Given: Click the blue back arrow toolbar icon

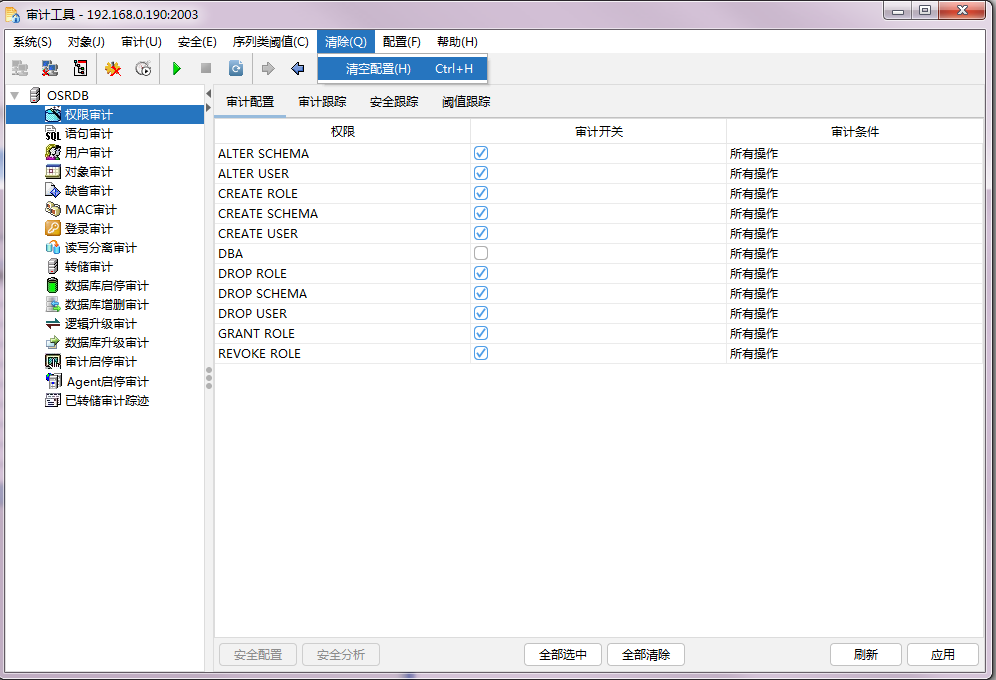Looking at the screenshot, I should 296,68.
